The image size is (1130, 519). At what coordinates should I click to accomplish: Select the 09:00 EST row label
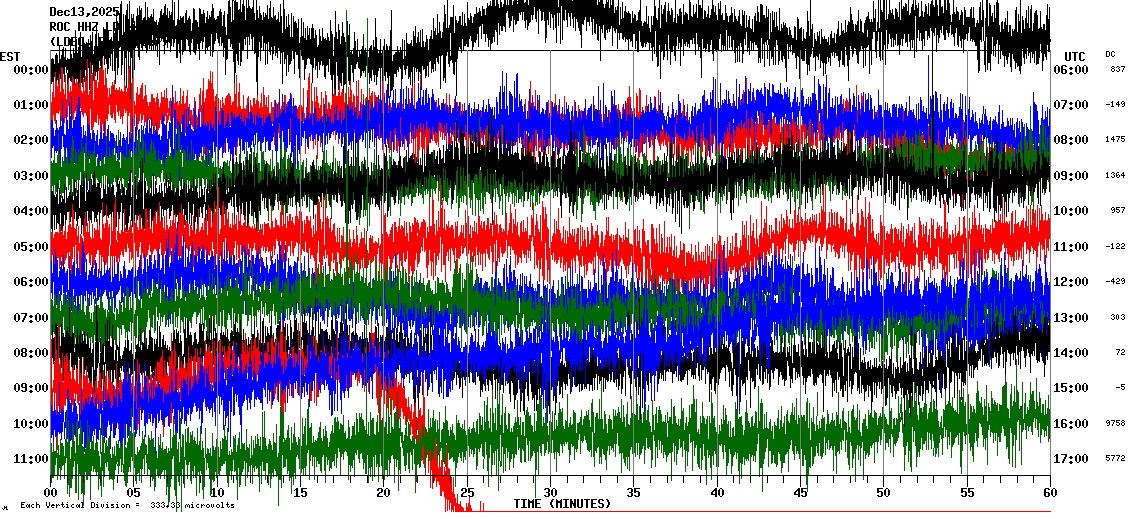point(32,388)
